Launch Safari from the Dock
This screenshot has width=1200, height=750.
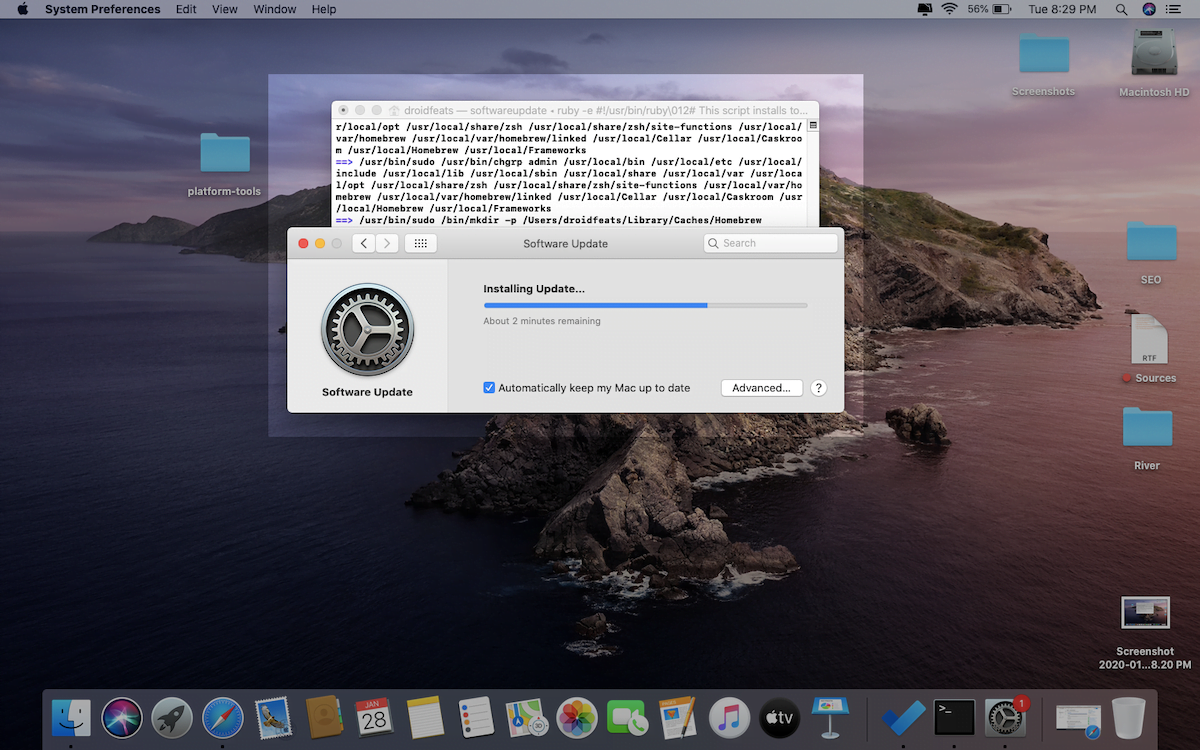222,717
